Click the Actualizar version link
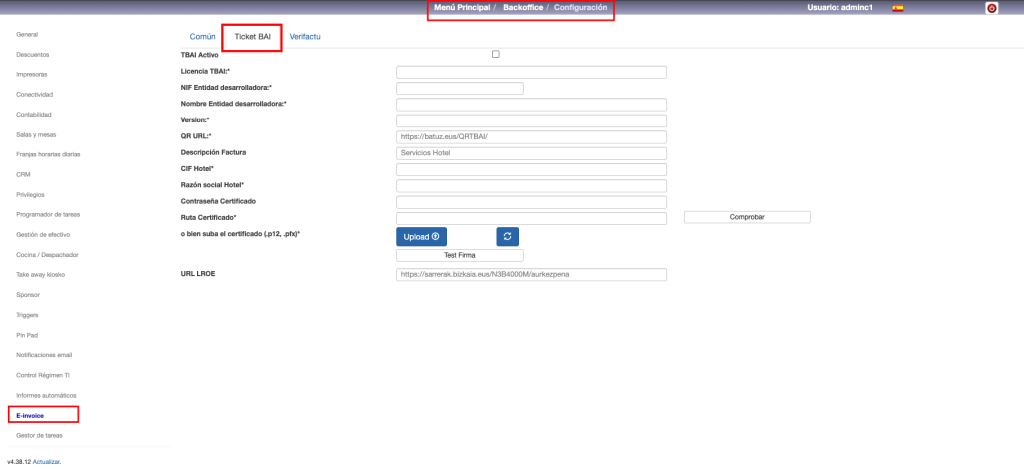This screenshot has width=1024, height=469. tap(46, 462)
